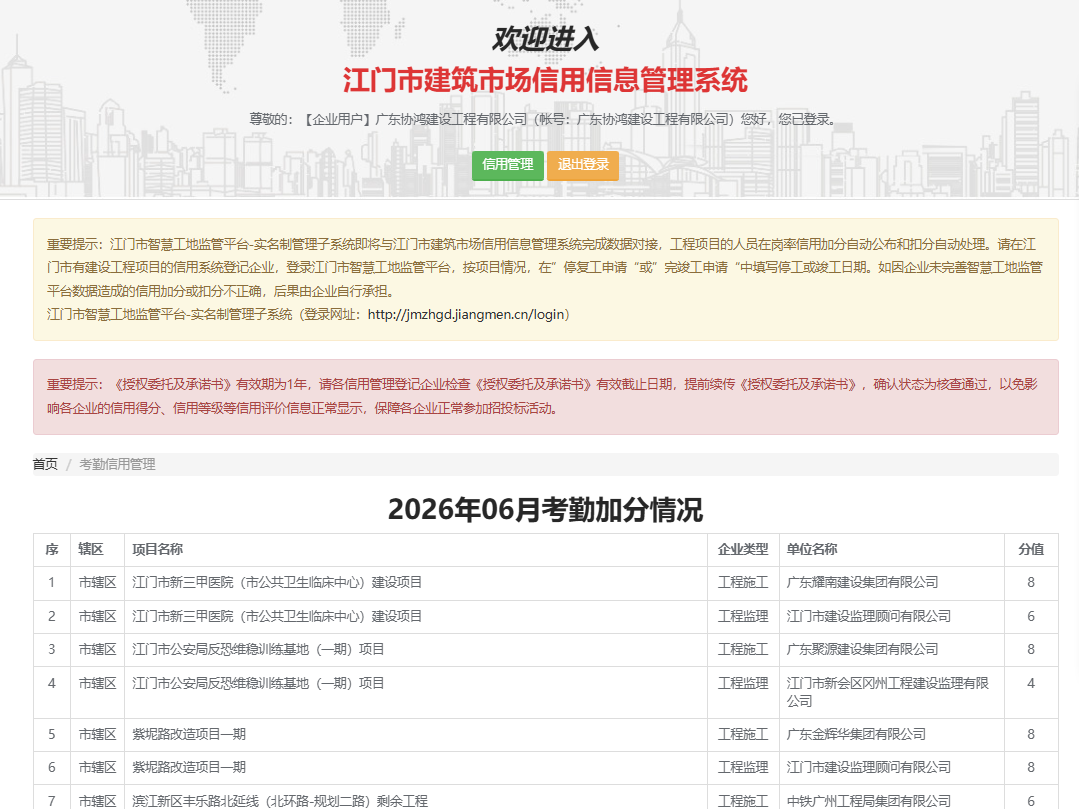Click 工程施工 type in row 5
1079x809 pixels.
[x=743, y=735]
